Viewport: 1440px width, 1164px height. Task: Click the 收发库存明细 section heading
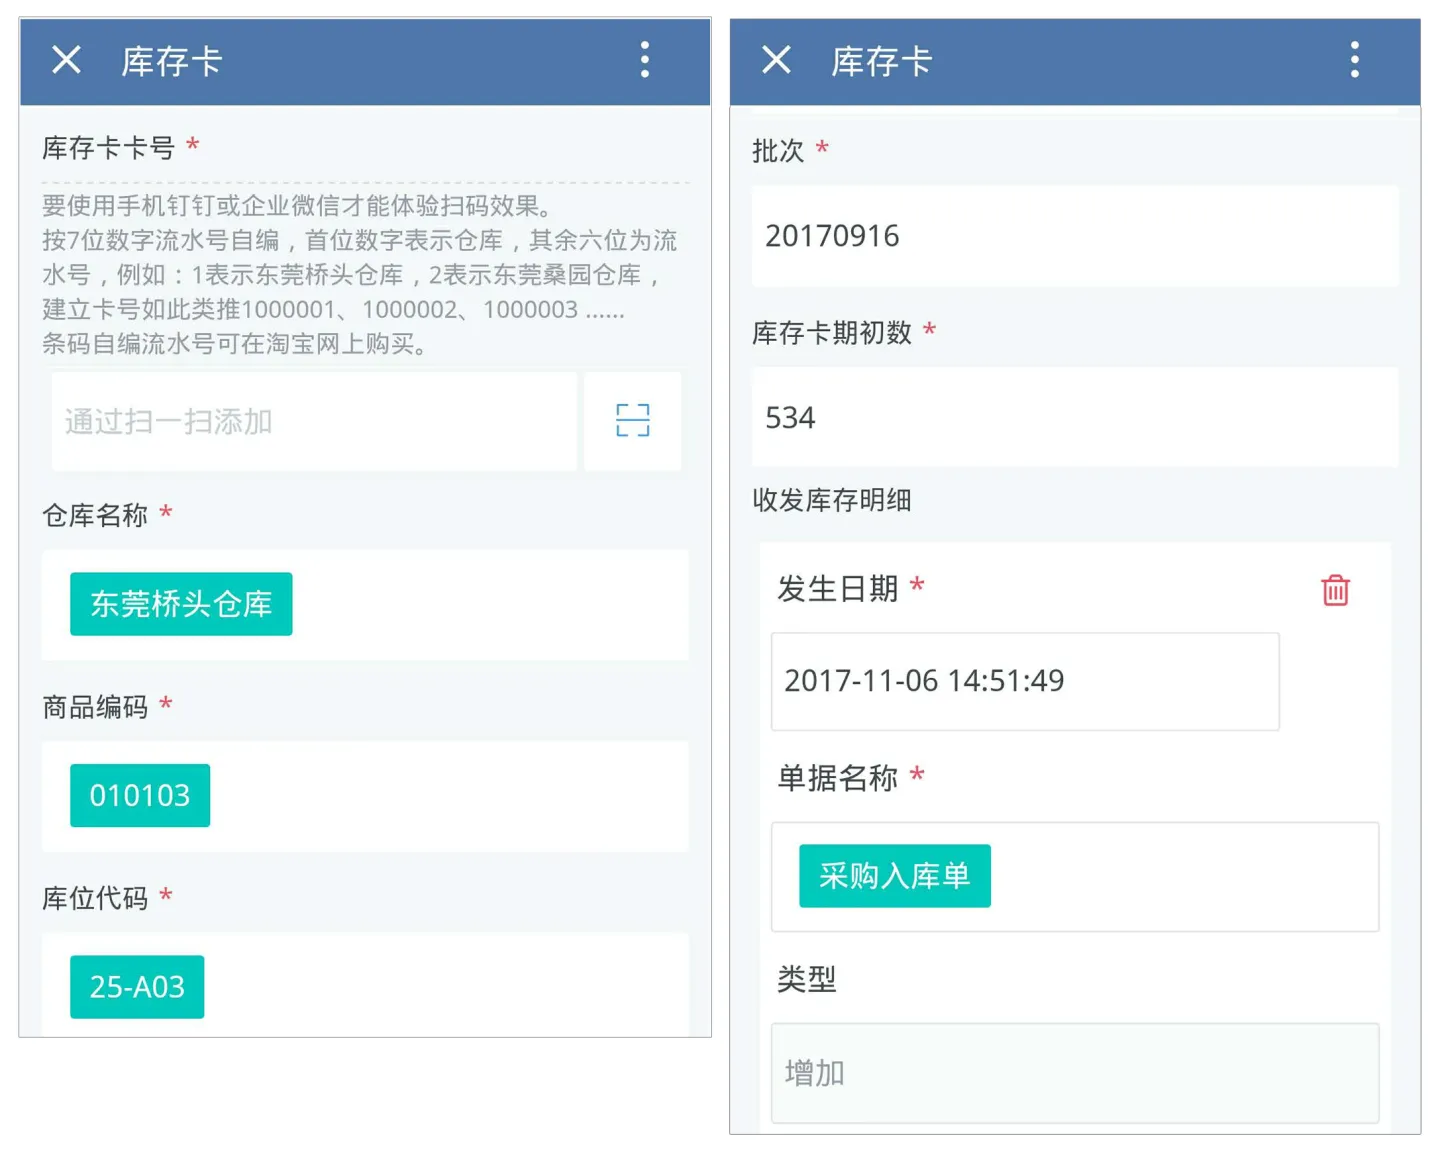pyautogui.click(x=832, y=500)
